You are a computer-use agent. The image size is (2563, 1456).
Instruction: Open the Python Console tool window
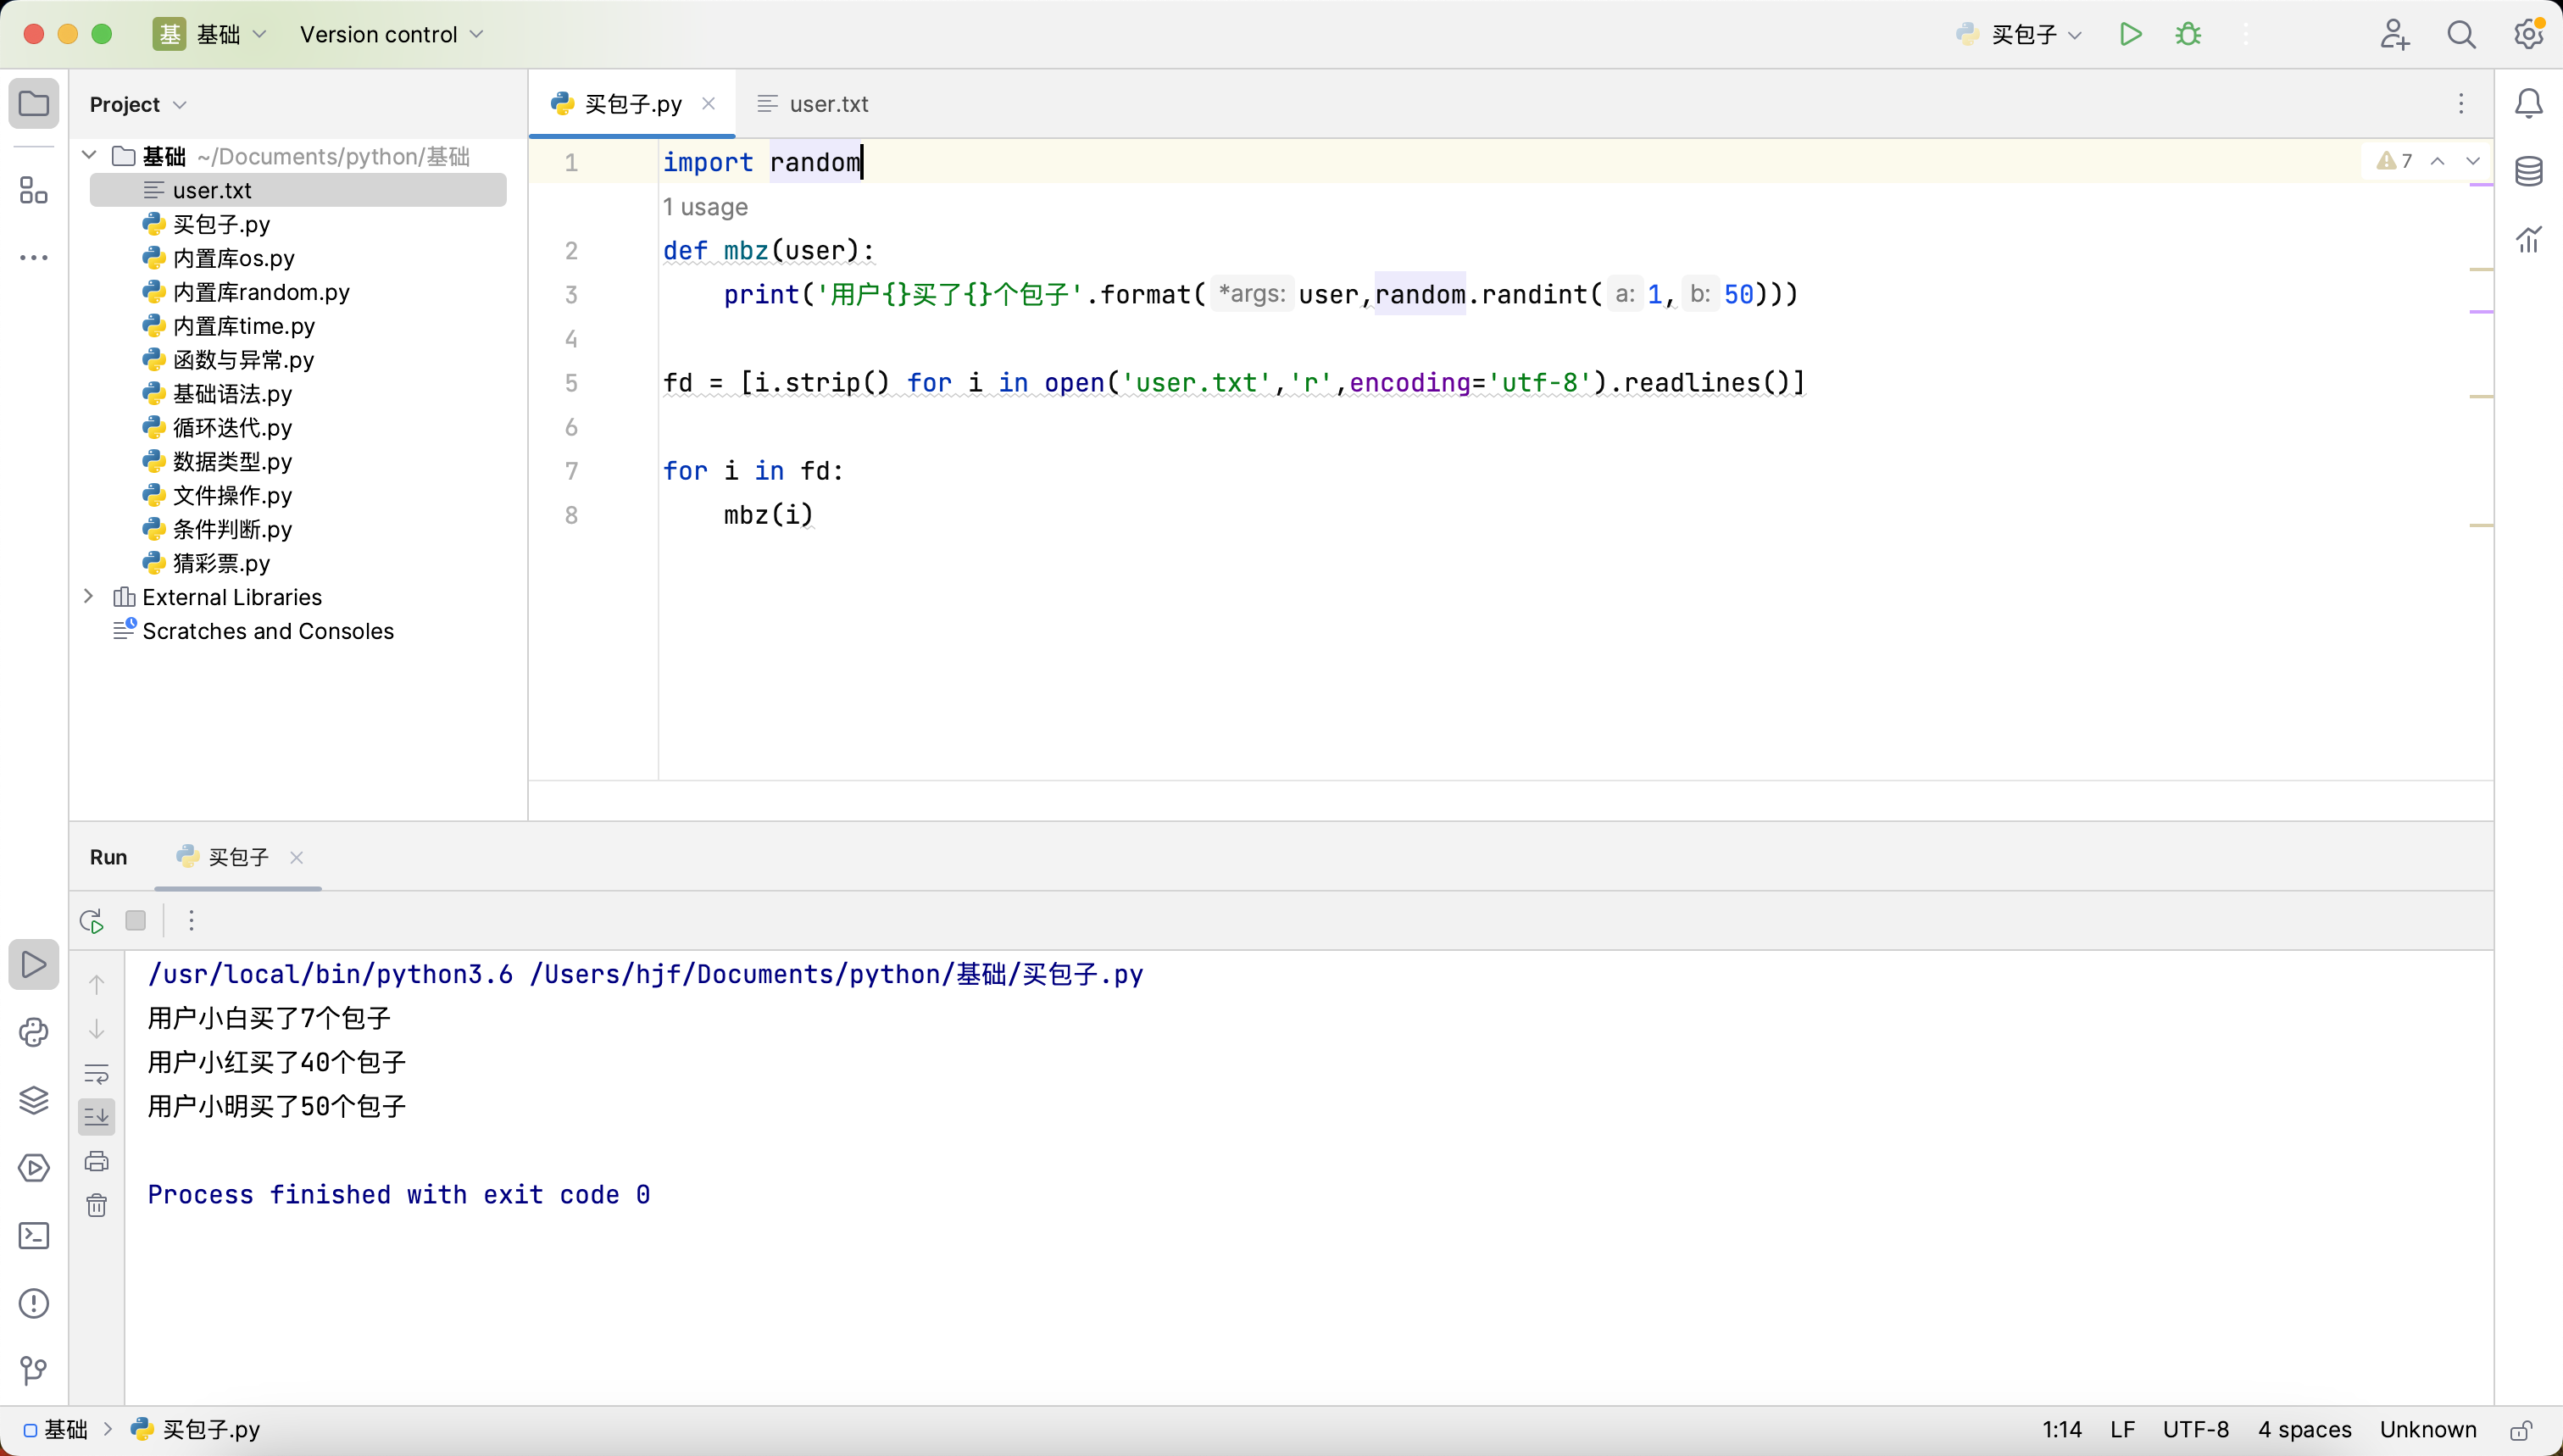(34, 1032)
